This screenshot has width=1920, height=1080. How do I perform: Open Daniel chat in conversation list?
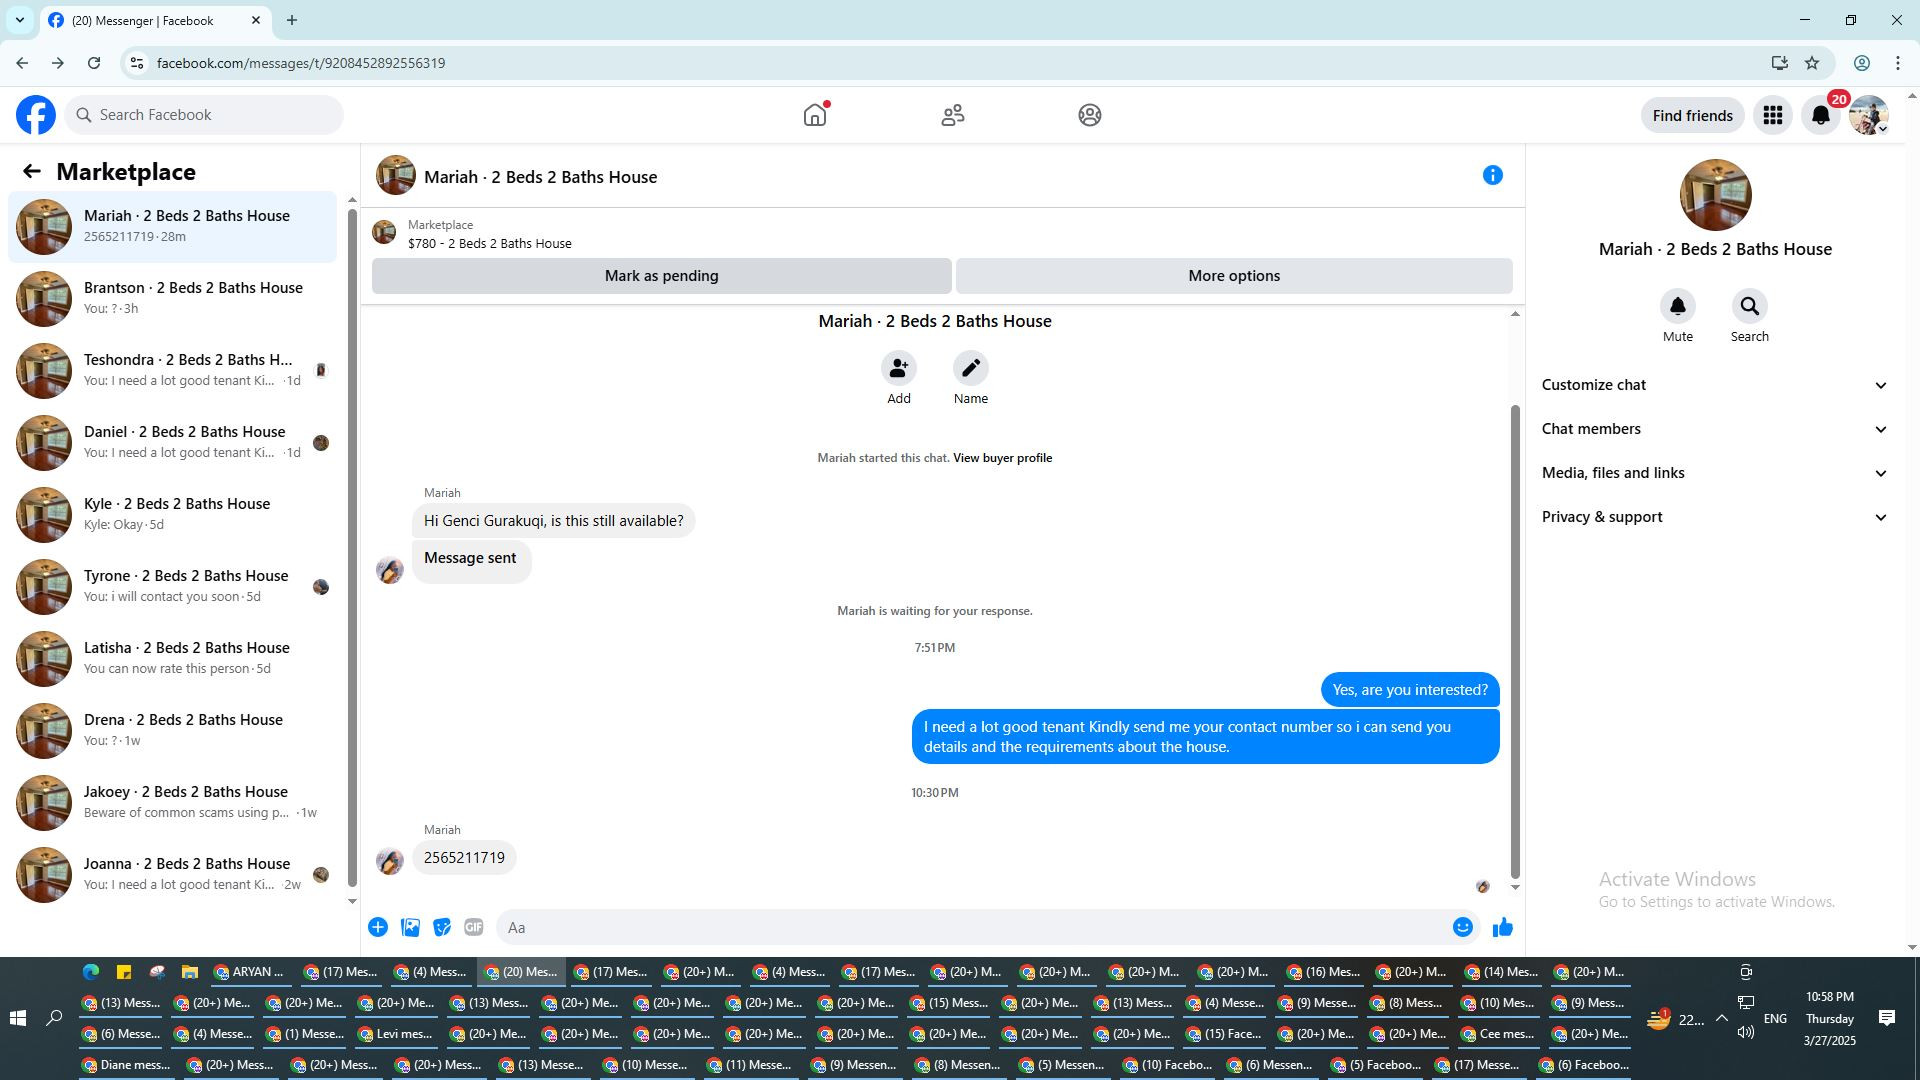click(173, 443)
